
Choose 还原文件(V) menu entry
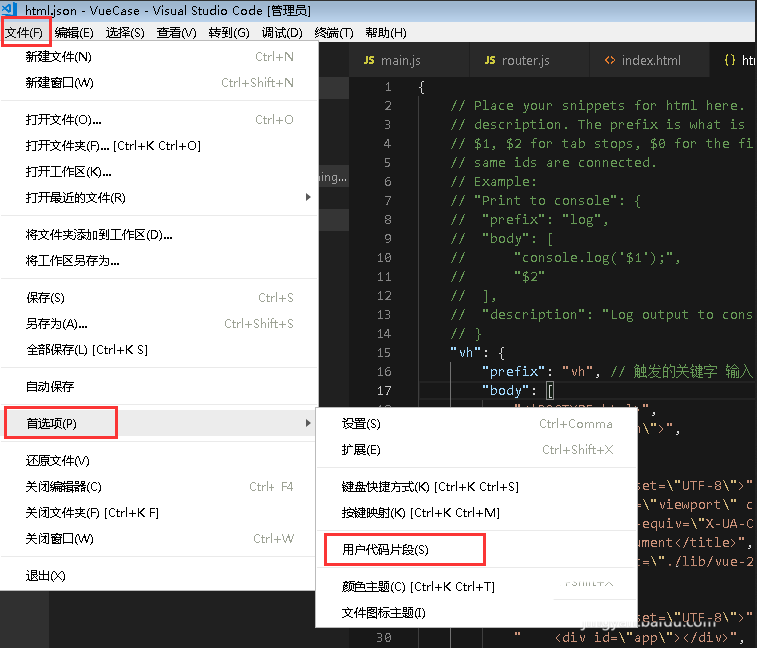[159, 461]
